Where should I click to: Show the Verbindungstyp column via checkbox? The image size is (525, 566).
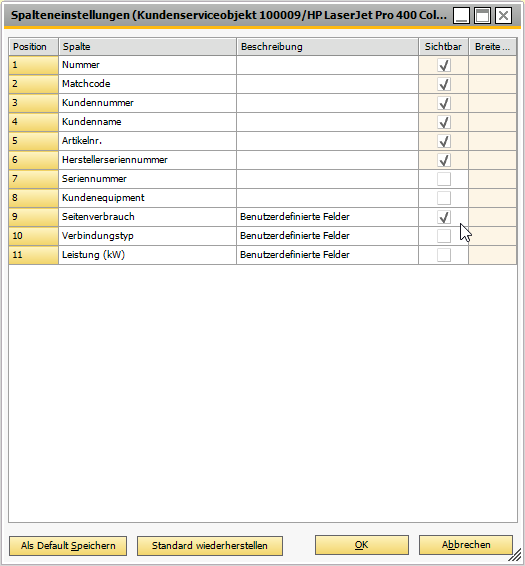tap(444, 236)
